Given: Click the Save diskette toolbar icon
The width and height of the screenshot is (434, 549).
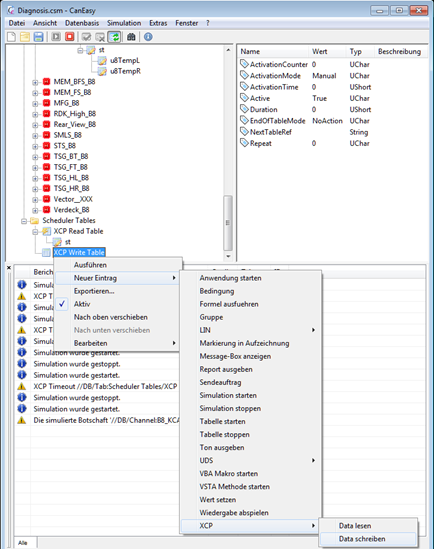Looking at the screenshot, I should point(38,37).
